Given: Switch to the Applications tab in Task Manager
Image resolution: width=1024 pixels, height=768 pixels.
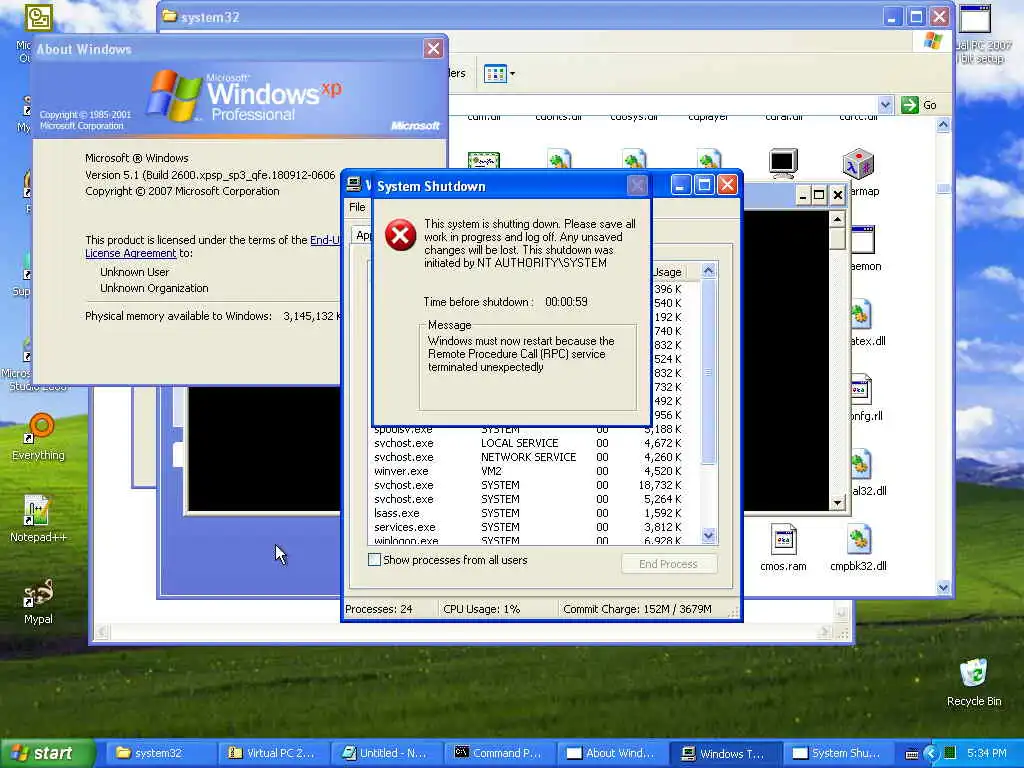Looking at the screenshot, I should 363,235.
